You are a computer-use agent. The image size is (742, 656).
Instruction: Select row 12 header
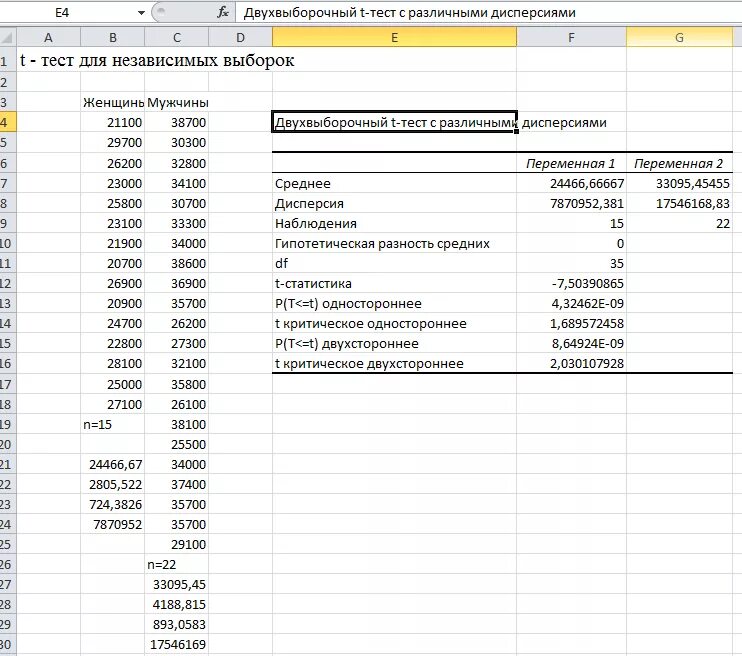click(x=7, y=283)
